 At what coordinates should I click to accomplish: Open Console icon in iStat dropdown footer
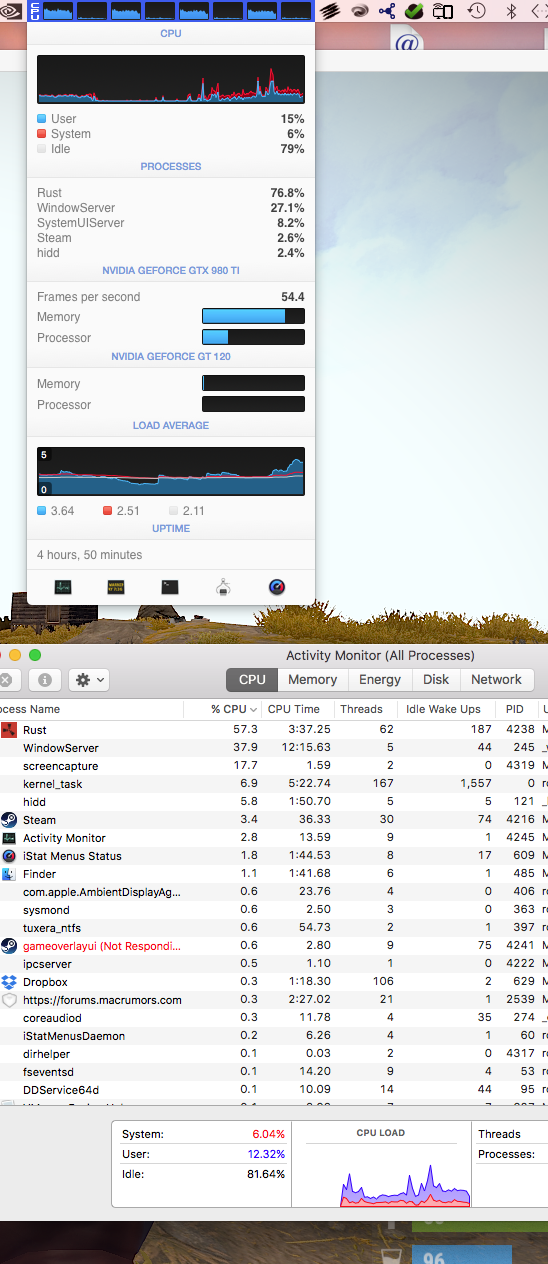[116, 587]
